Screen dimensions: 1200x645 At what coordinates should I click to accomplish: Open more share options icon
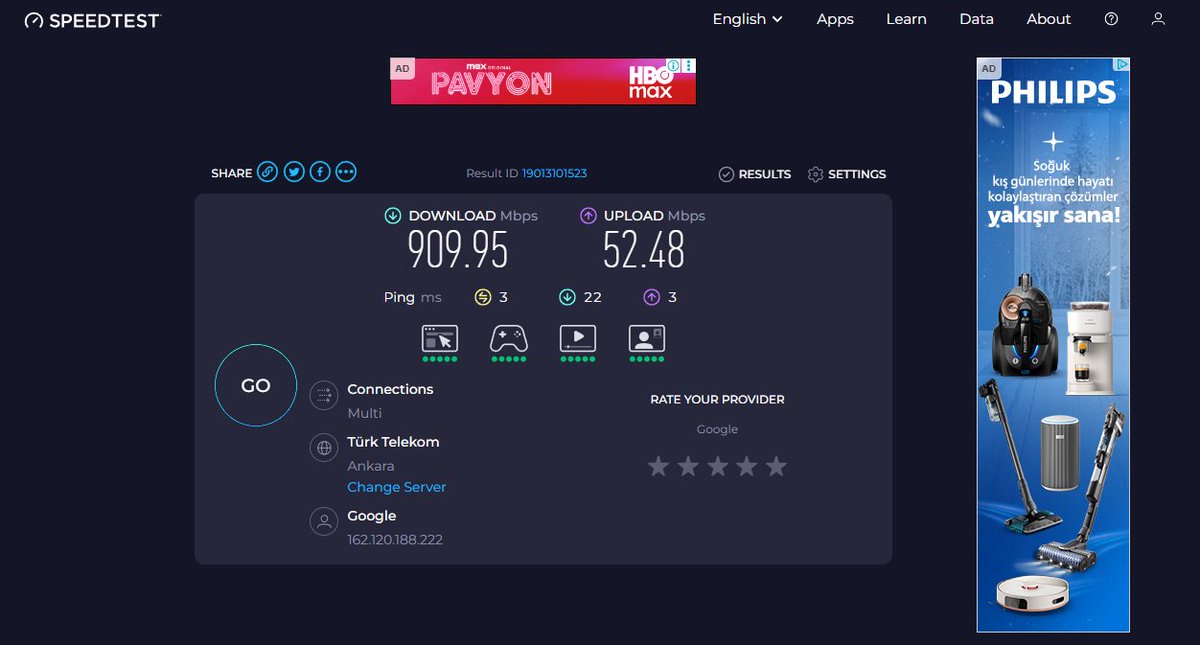(x=346, y=172)
